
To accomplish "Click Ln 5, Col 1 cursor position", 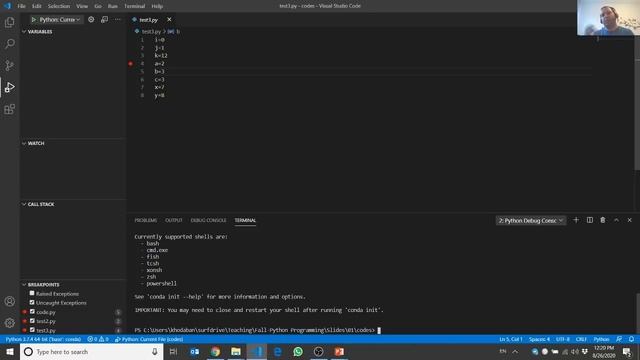I will click(511, 339).
